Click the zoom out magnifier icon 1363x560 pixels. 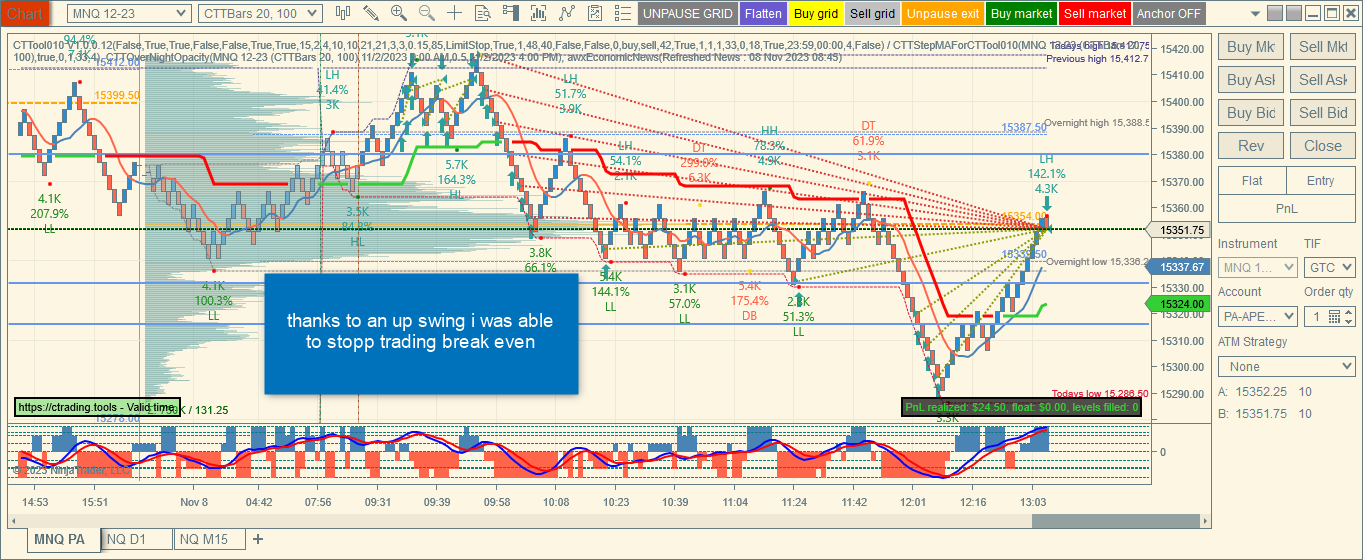tap(427, 13)
